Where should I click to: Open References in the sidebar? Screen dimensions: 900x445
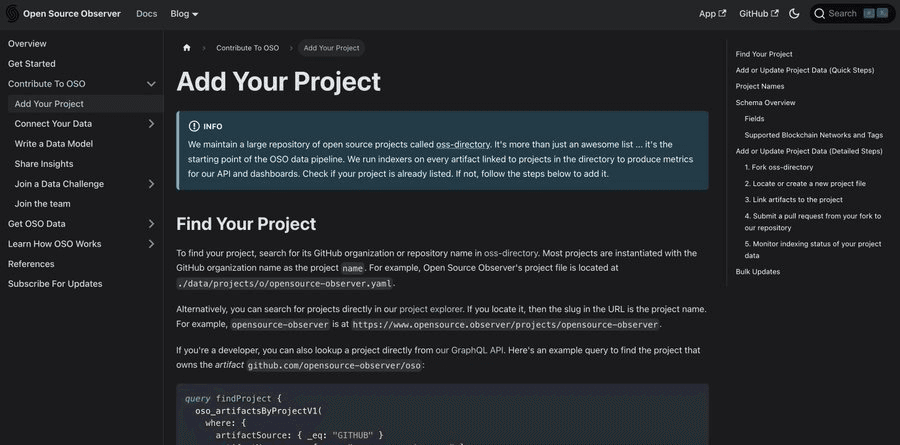[31, 264]
